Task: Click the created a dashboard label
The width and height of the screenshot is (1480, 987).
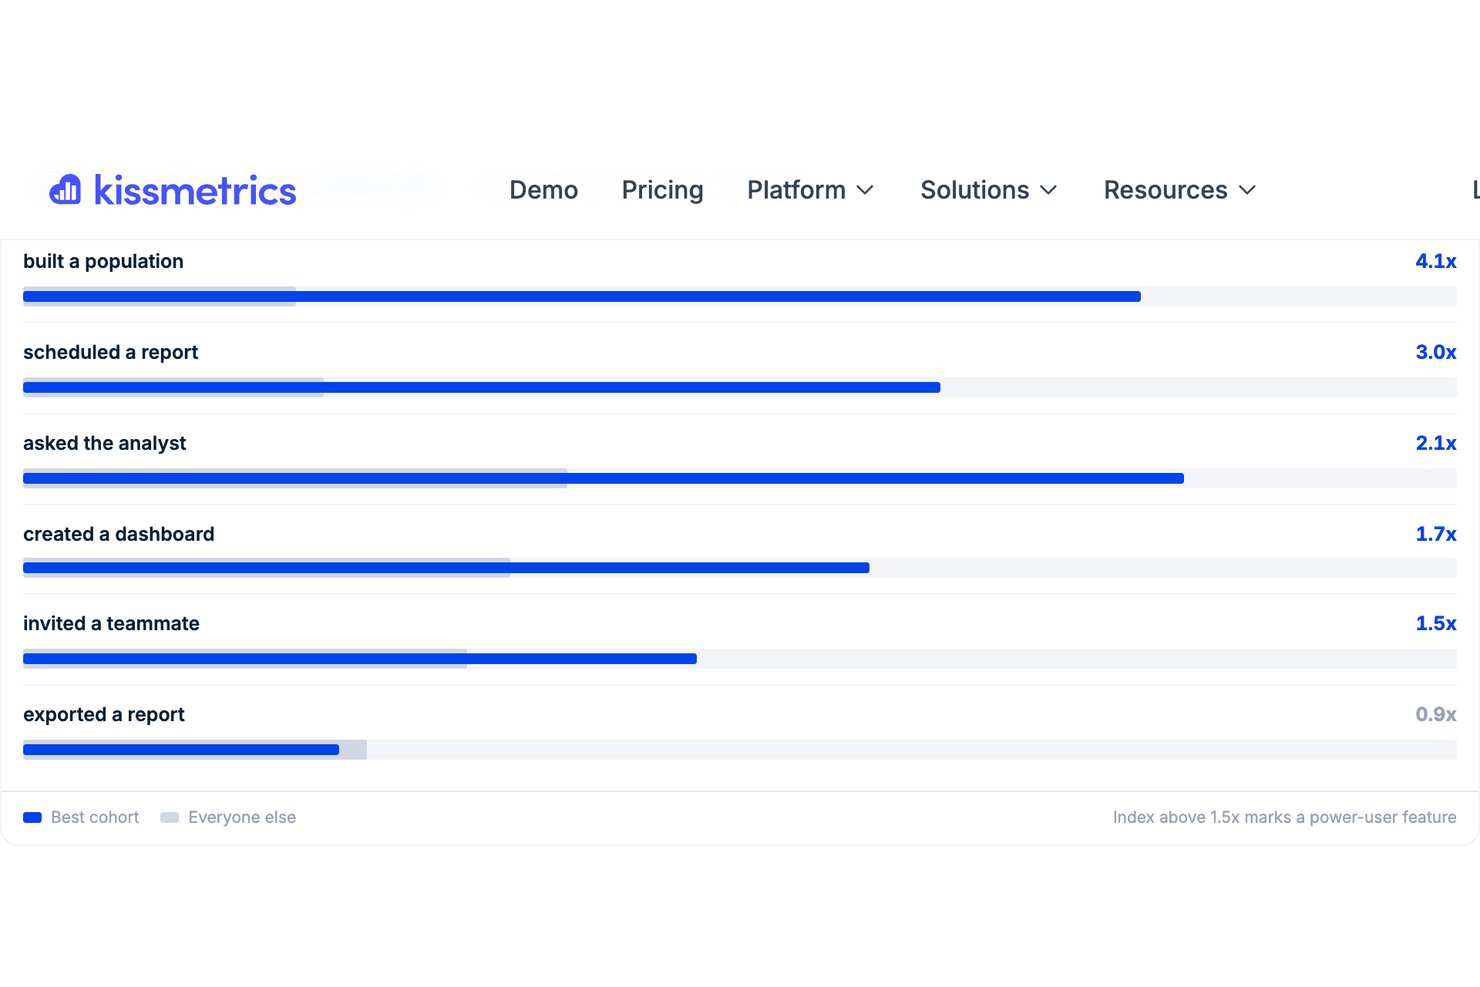Action: [x=118, y=534]
